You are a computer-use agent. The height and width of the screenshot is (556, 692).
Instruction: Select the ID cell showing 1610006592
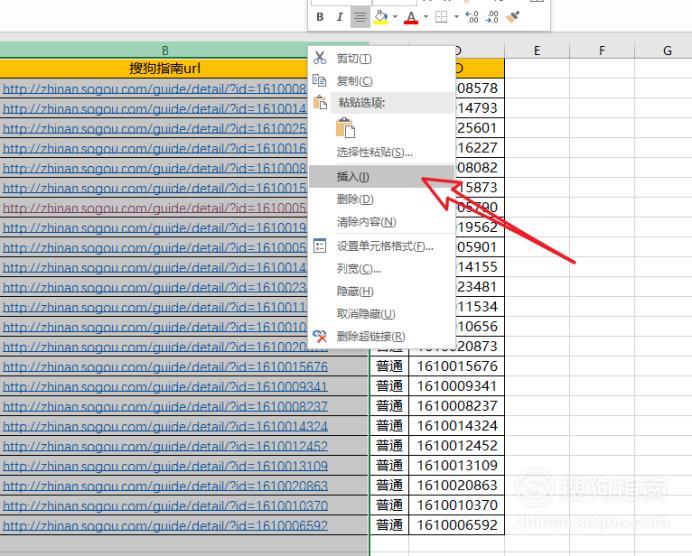coord(457,525)
